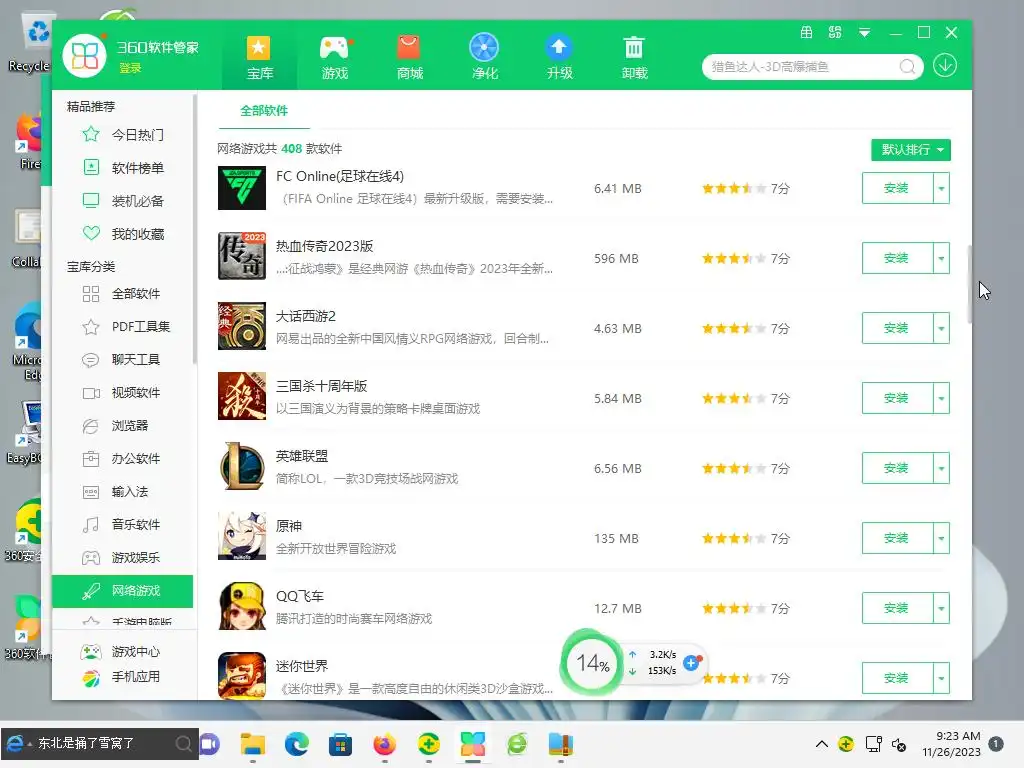The height and width of the screenshot is (768, 1024).
Task: Select 聊天工具 category
Action: pos(123,359)
